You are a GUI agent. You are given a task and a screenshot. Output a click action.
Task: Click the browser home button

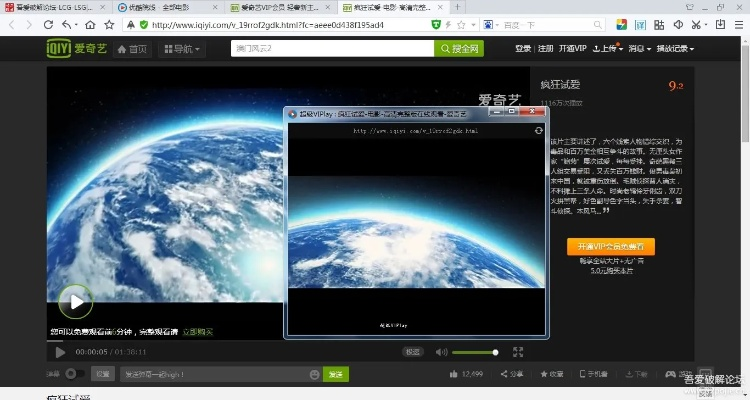pyautogui.click(x=91, y=24)
